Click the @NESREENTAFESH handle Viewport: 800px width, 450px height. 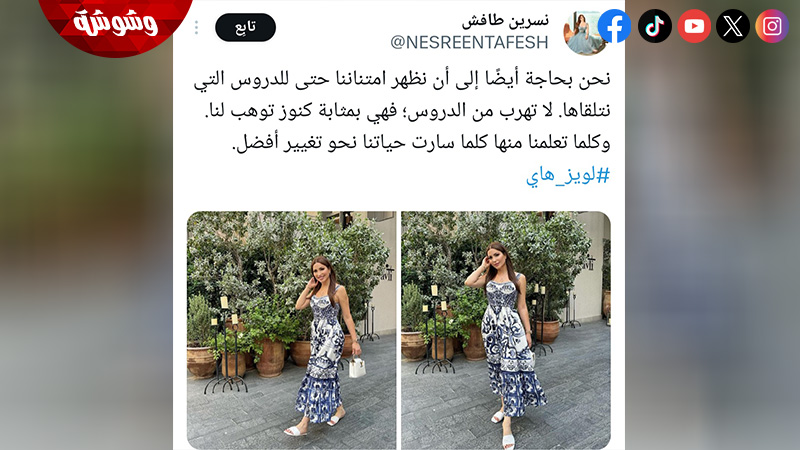coord(469,42)
